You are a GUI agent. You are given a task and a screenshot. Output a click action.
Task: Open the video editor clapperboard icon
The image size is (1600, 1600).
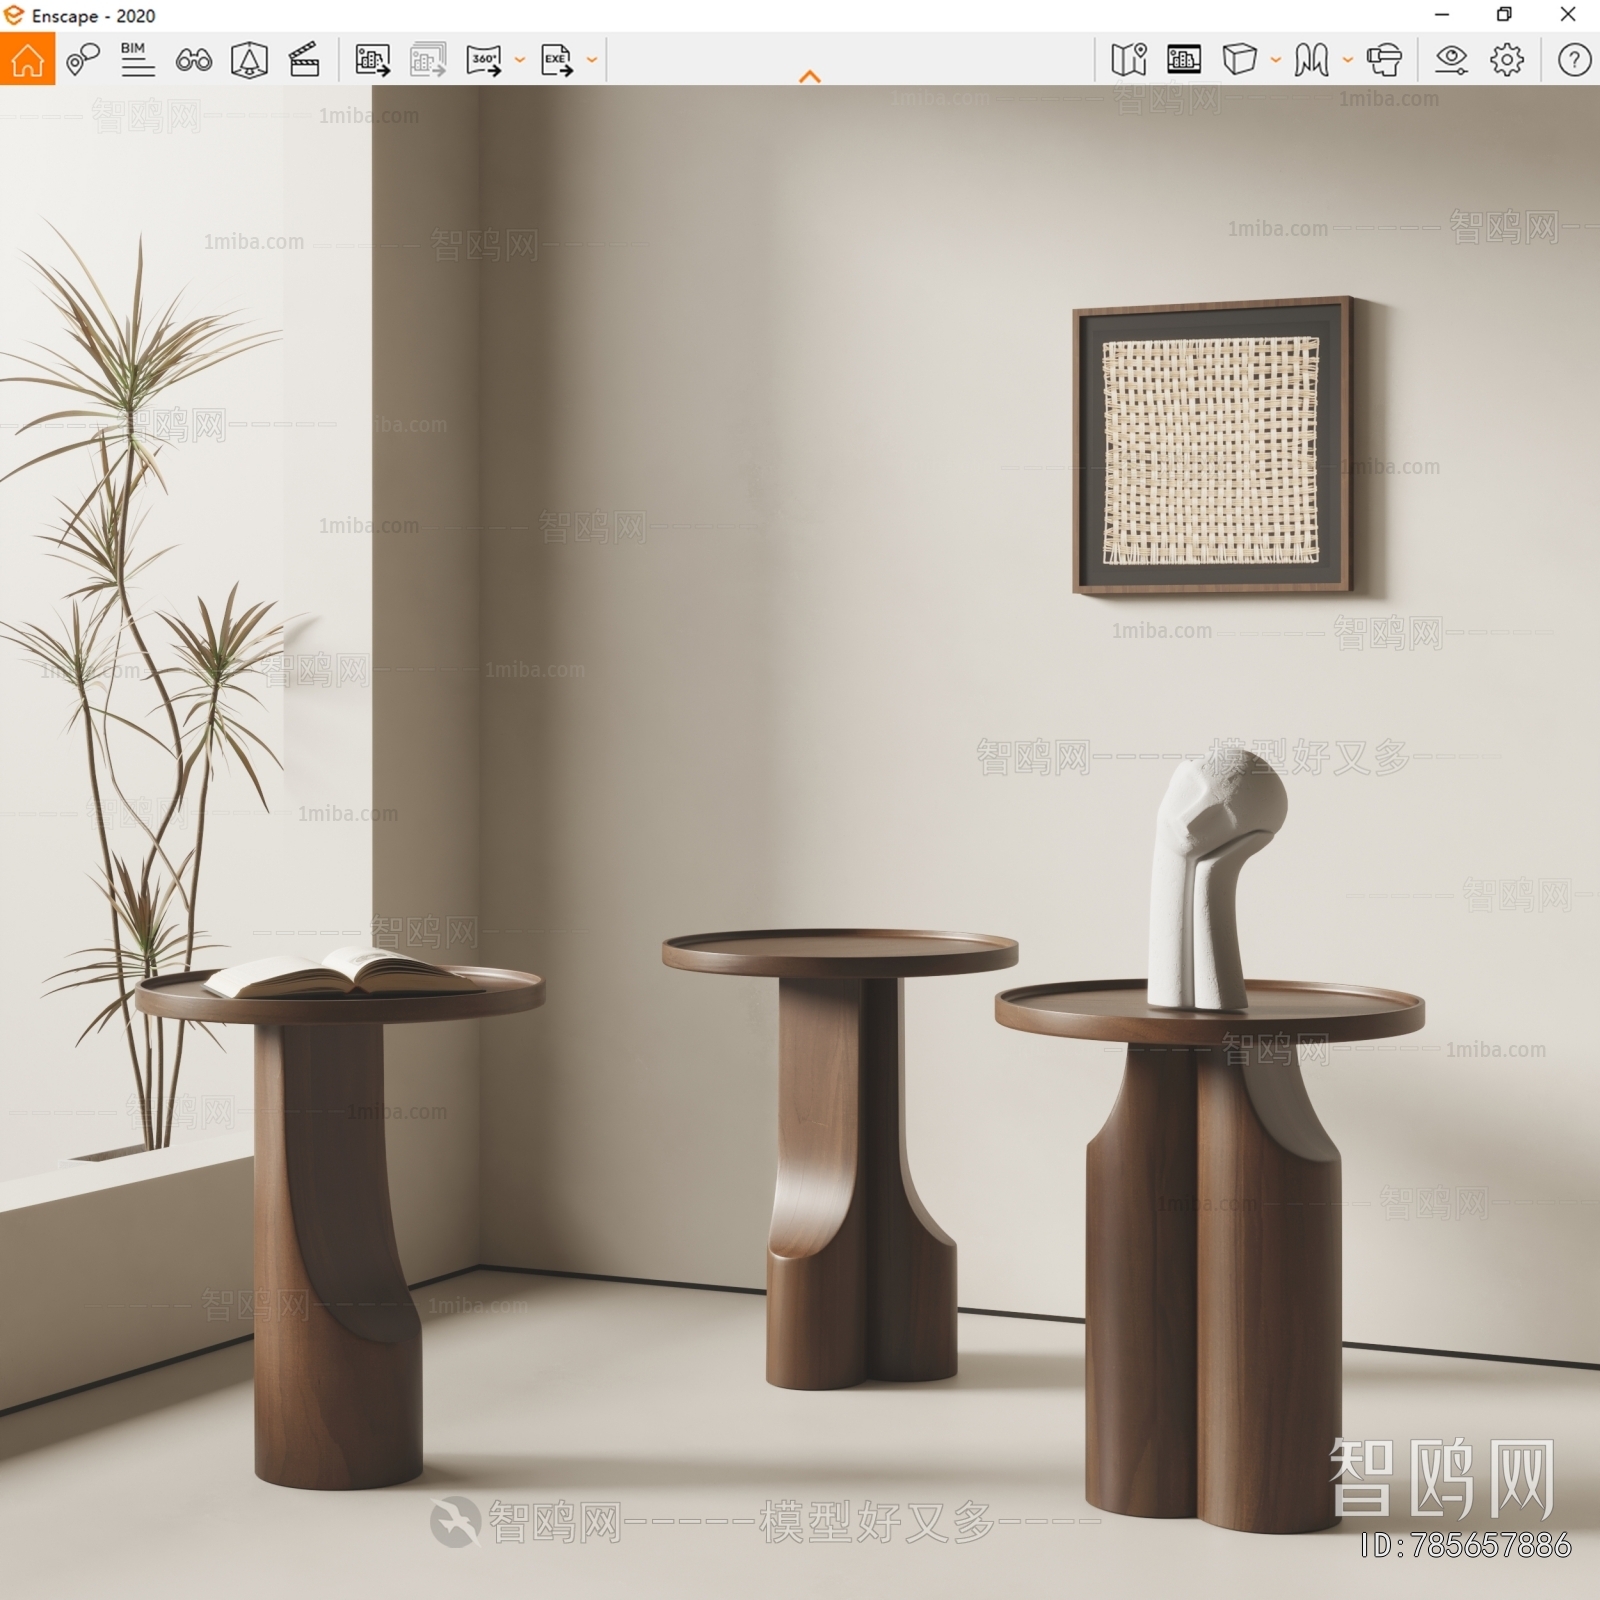307,62
